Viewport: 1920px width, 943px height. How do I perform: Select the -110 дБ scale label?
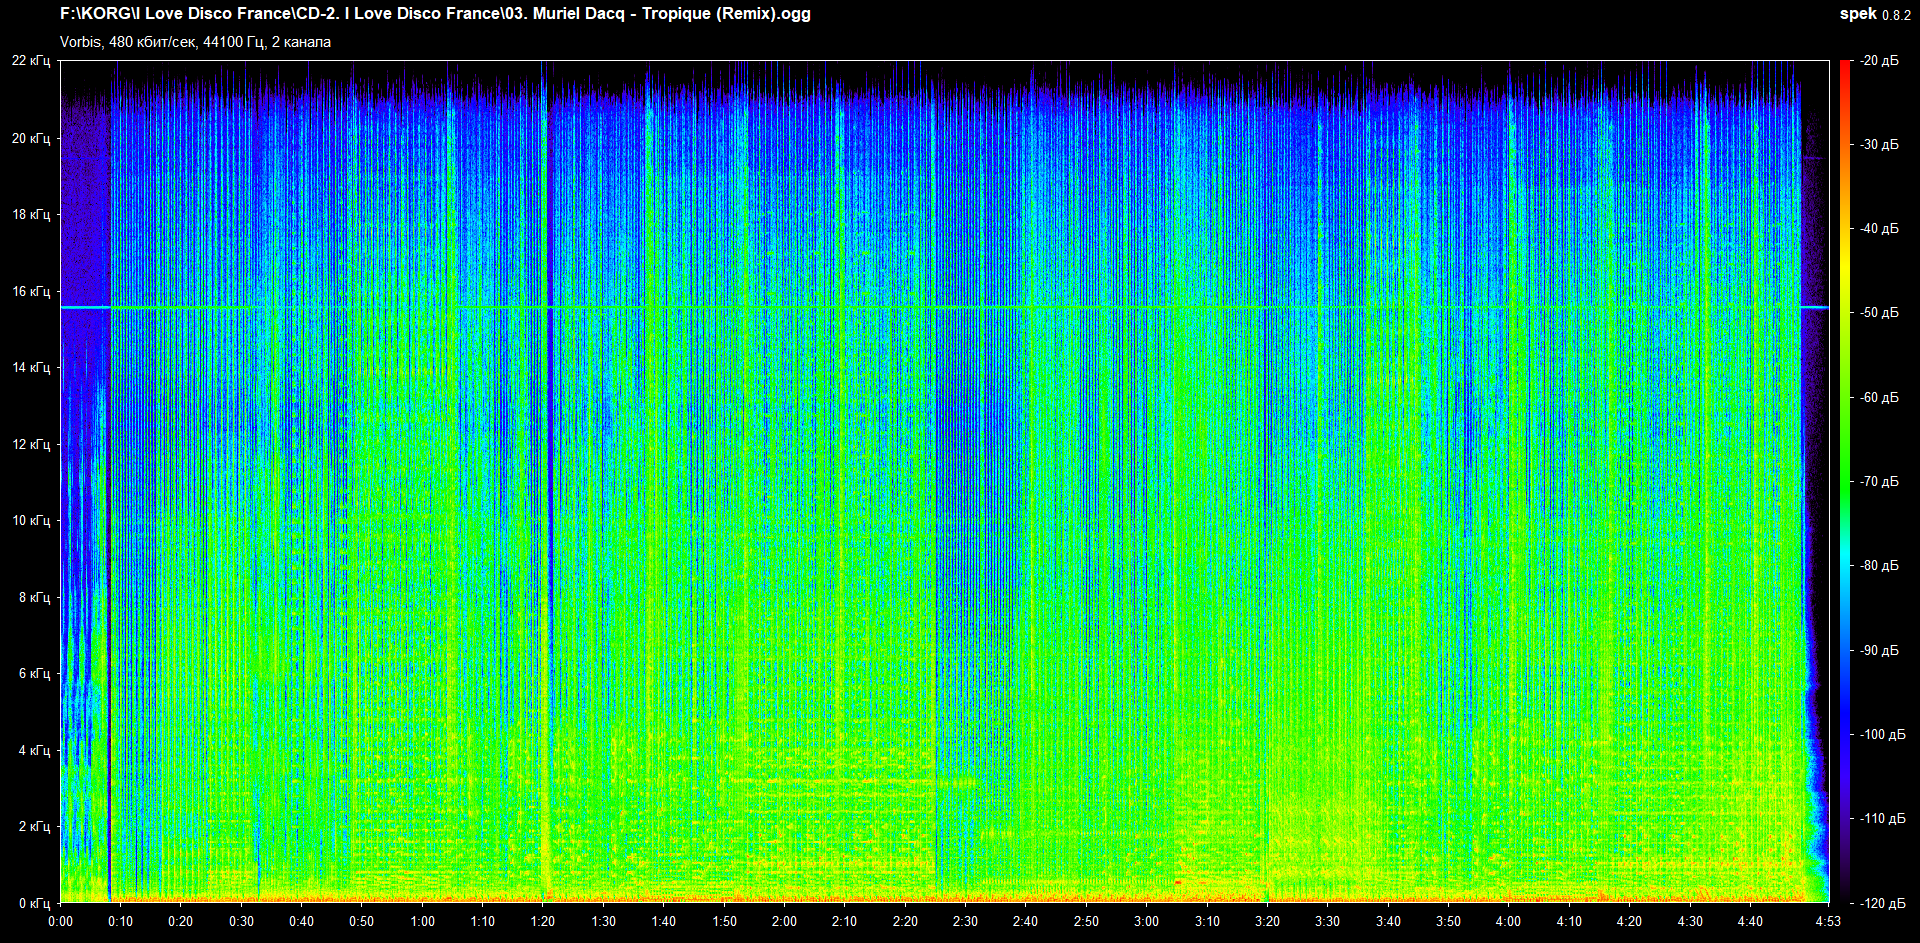pos(1883,818)
